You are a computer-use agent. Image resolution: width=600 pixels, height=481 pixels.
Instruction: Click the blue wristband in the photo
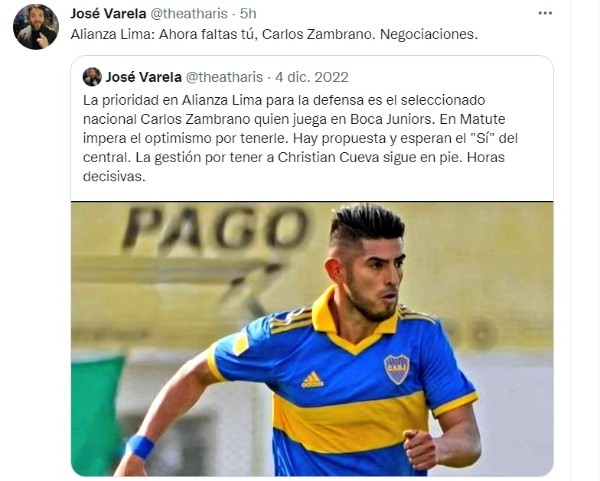140,446
